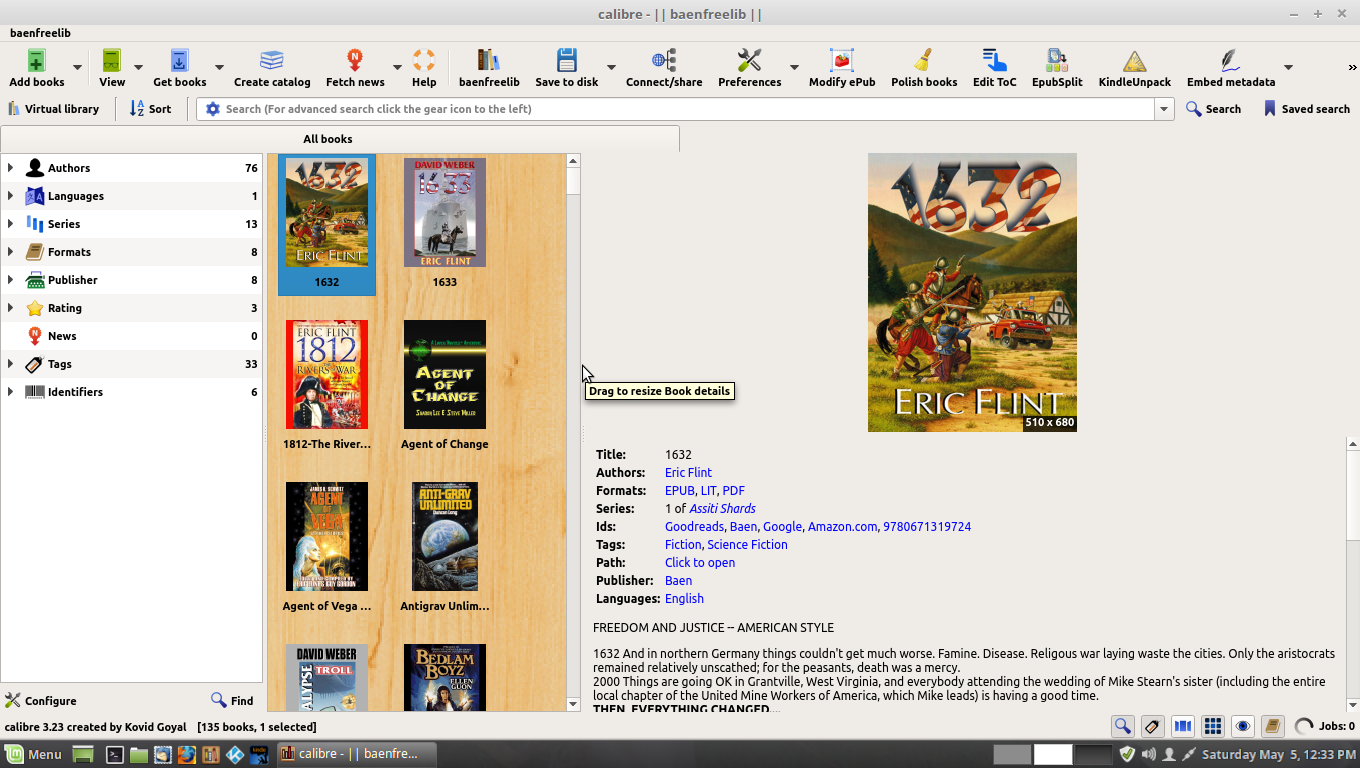
Task: Open the View book toolbar icon
Action: [x=112, y=61]
